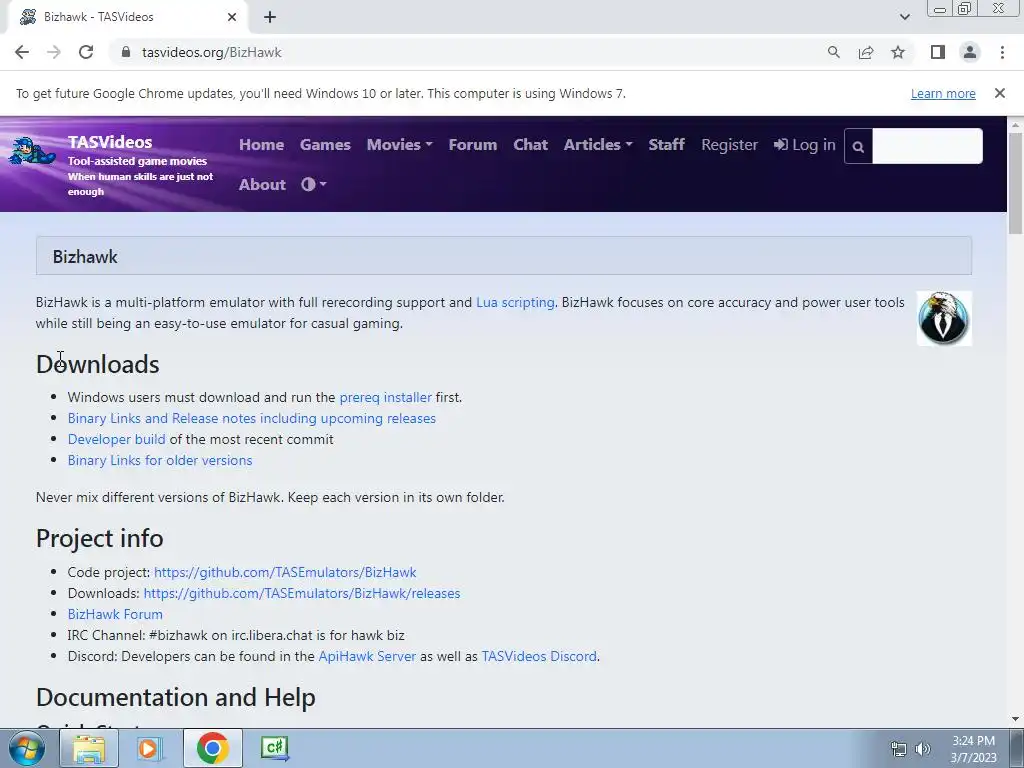Open Binary Links and Release notes link
Screen dimensions: 1024x768
point(251,418)
